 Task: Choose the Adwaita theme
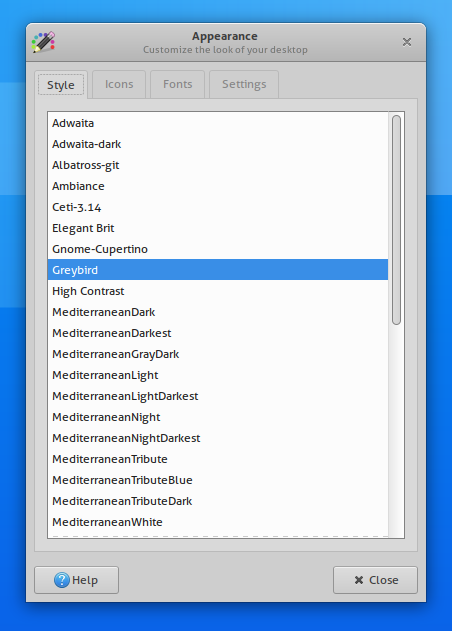218,123
